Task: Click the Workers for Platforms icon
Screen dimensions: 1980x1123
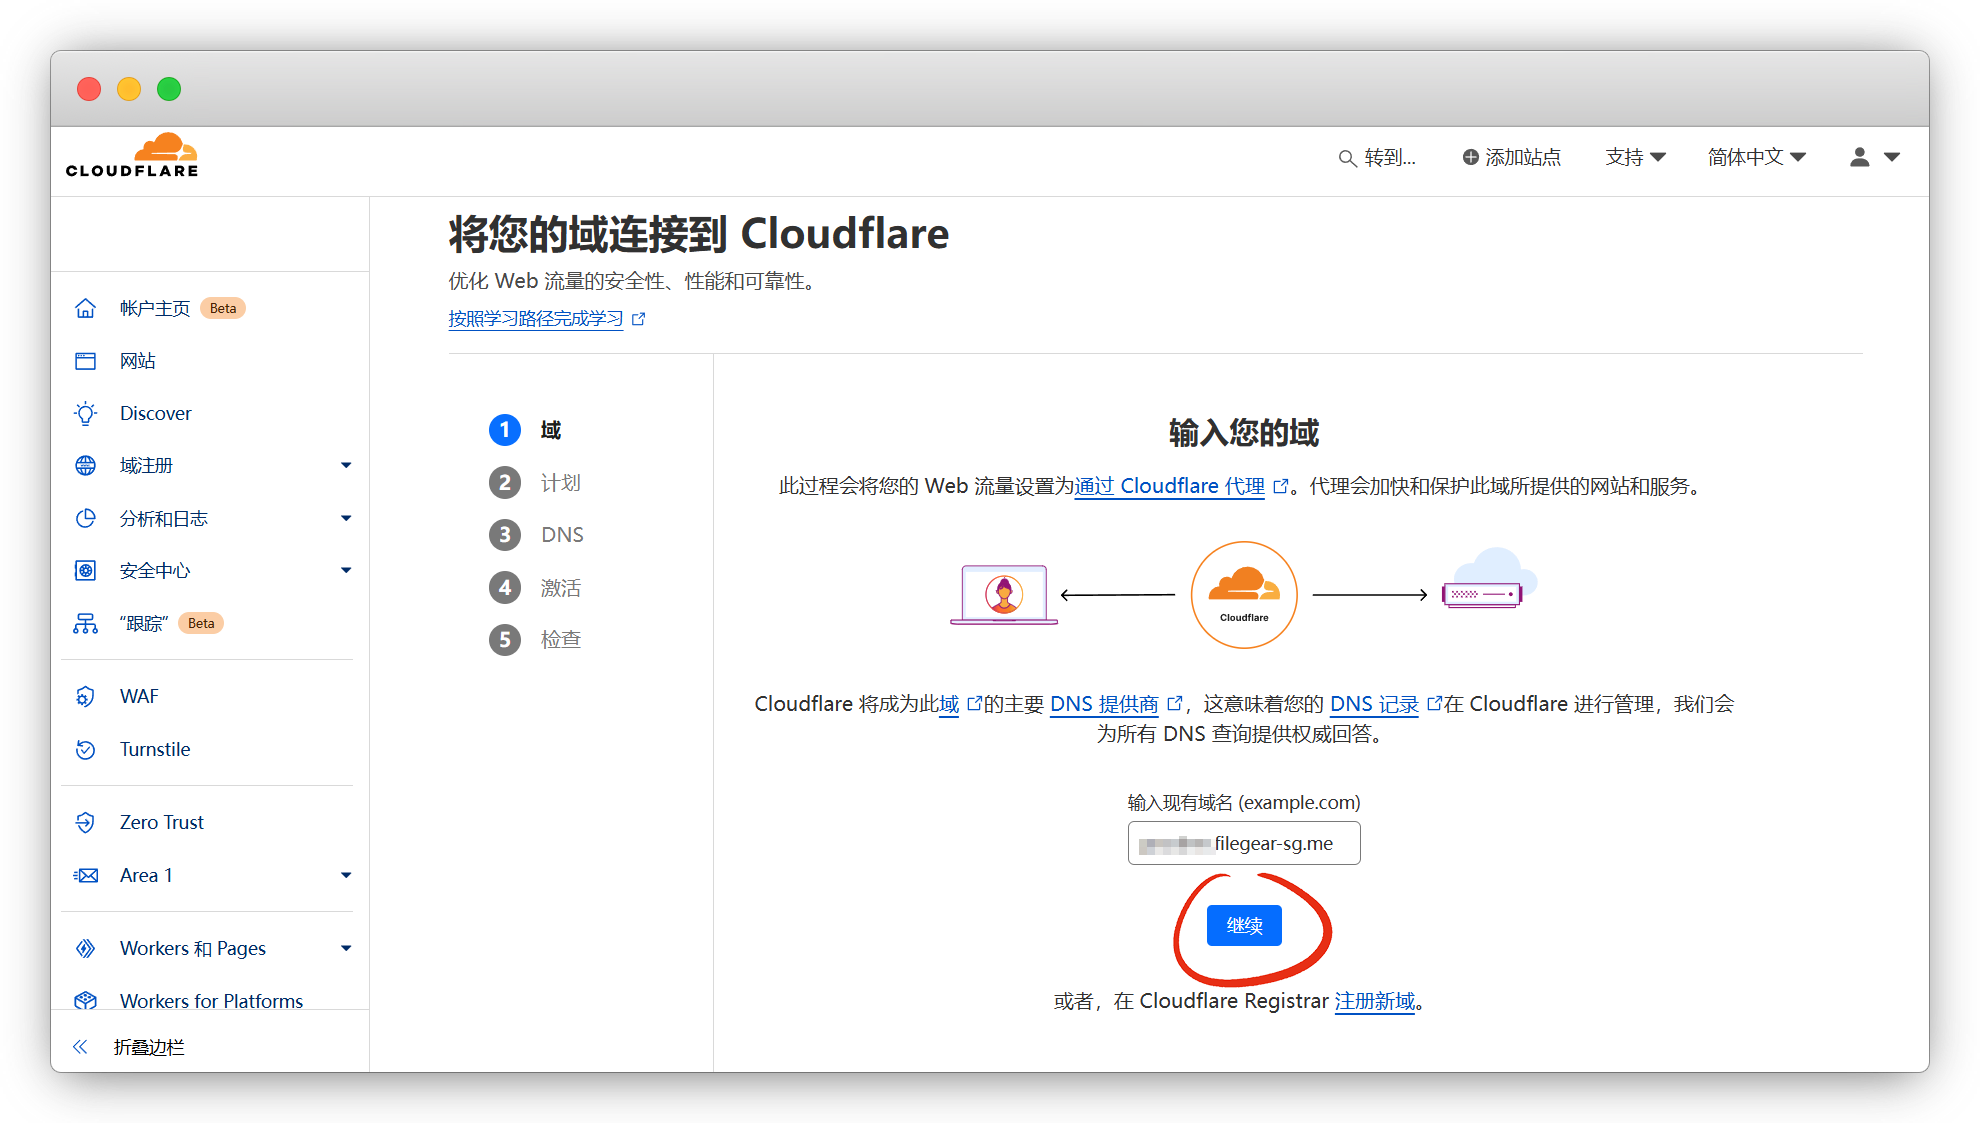Action: [86, 1000]
